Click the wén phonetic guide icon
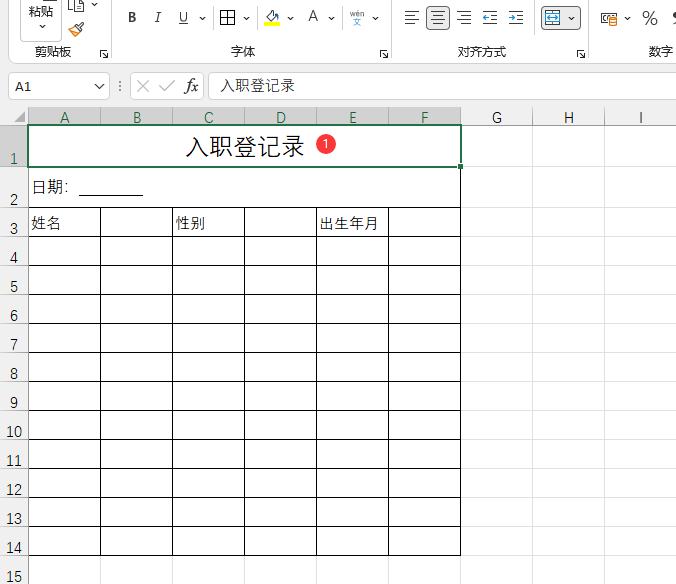 [x=357, y=18]
